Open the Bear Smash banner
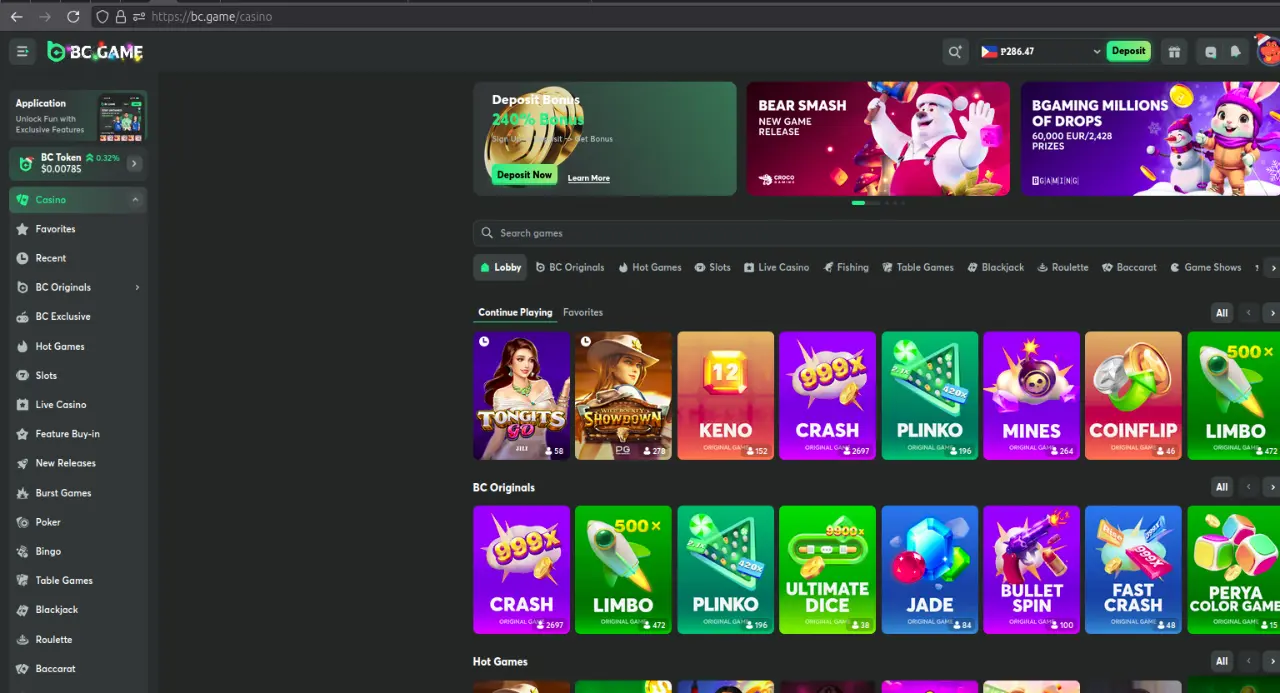This screenshot has width=1280, height=693. pyautogui.click(x=878, y=139)
